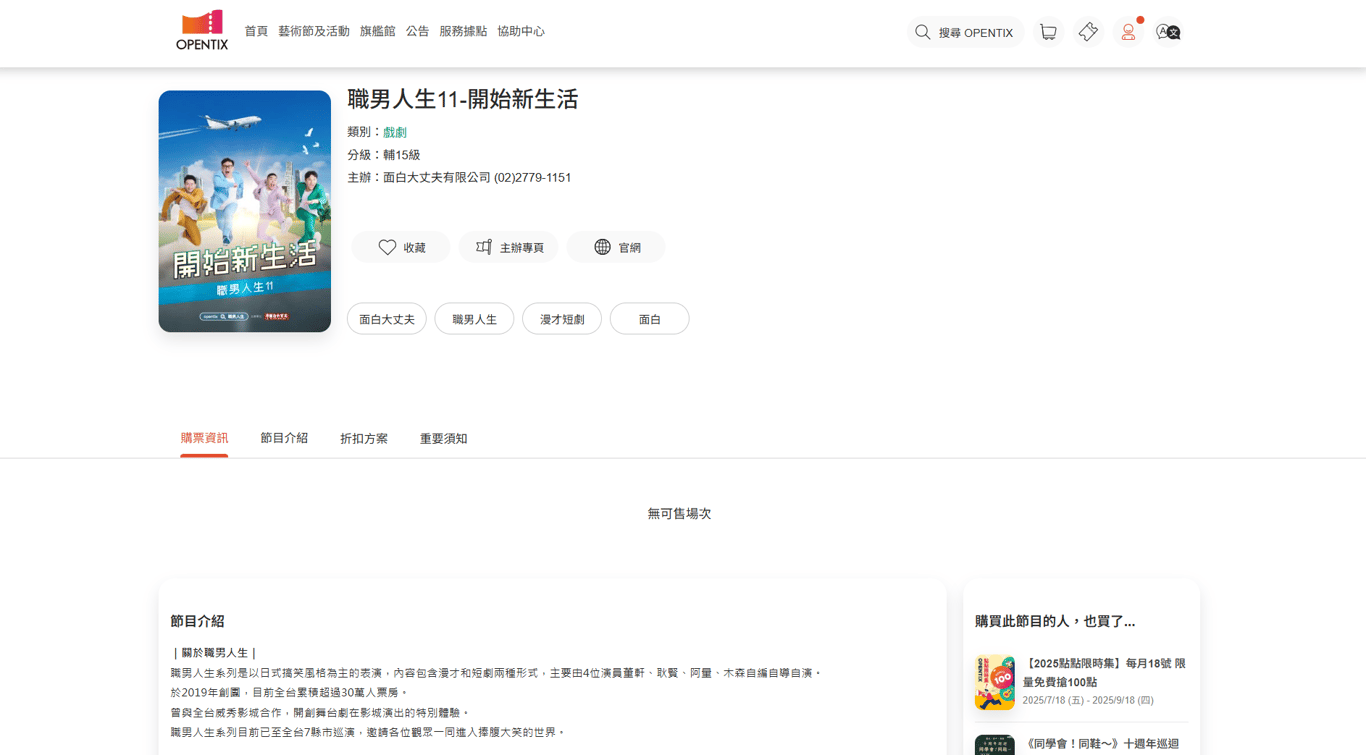Open 《同學會!同鞋~》十週年巡迴 recommendation title
The image size is (1366, 755).
click(x=1101, y=744)
